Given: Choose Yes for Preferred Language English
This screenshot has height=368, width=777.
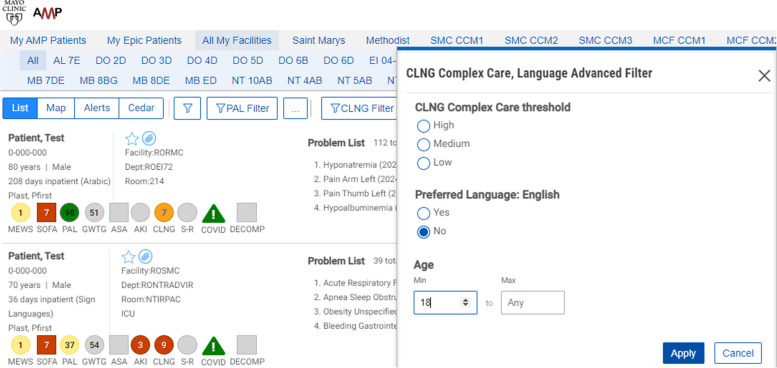Looking at the screenshot, I should click(x=423, y=213).
